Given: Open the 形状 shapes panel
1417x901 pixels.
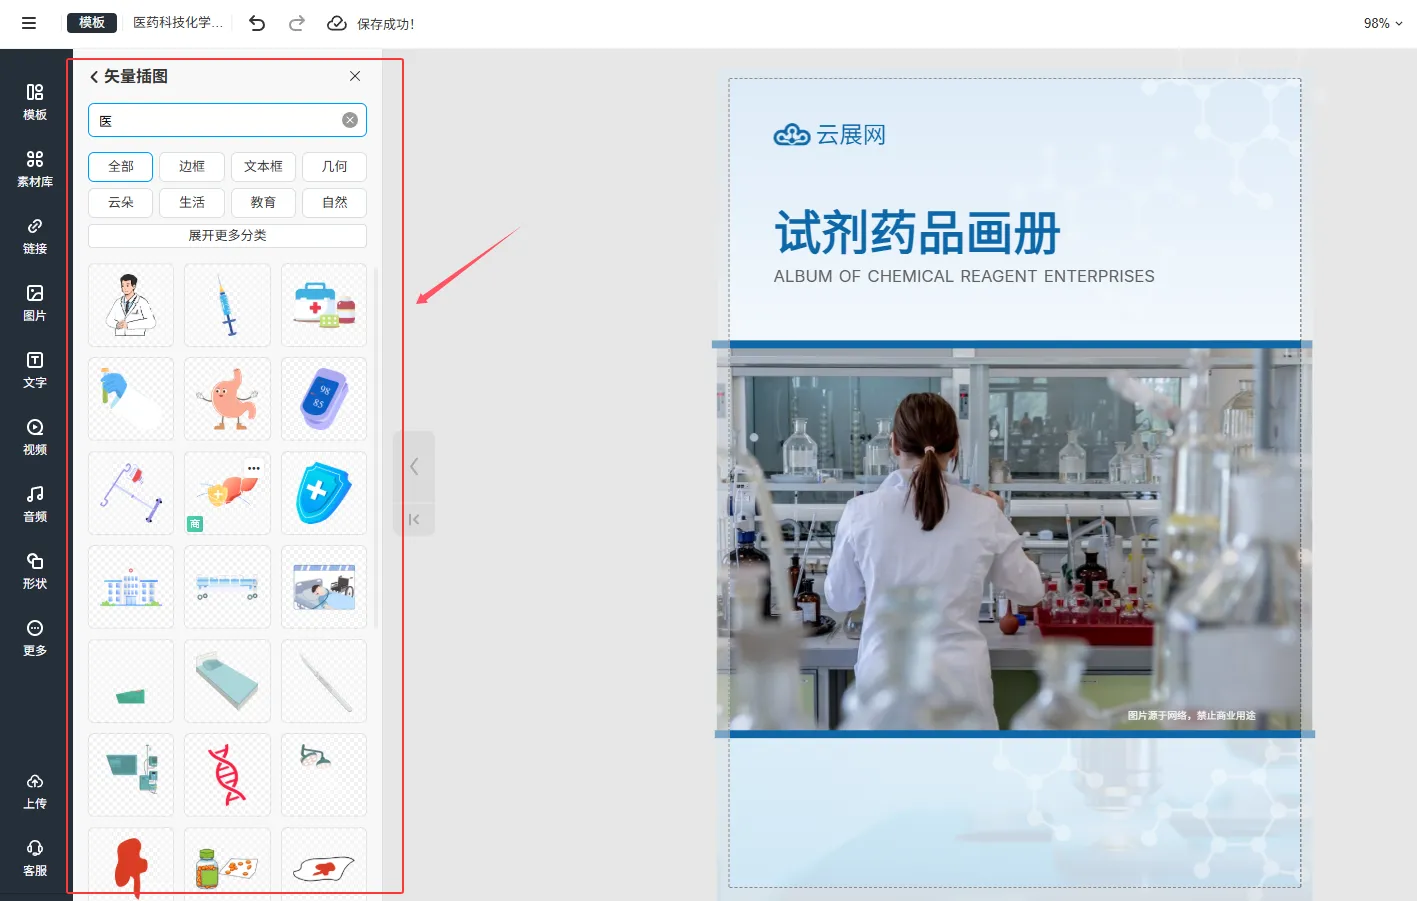Looking at the screenshot, I should [35, 570].
